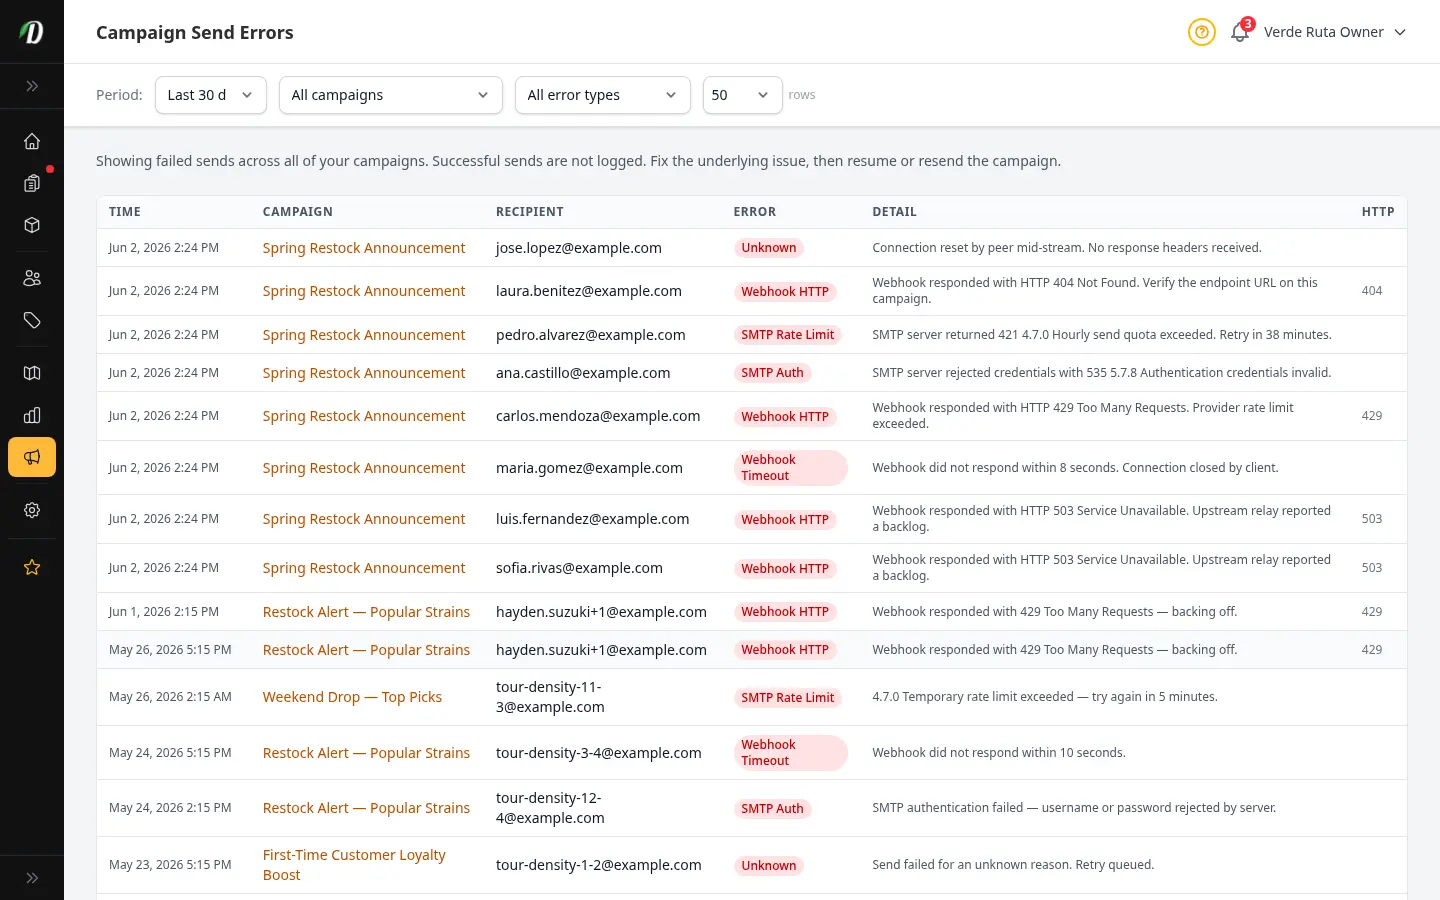Open Spring Restock Announcement link for jose.lopez
Viewport: 1440px width, 900px height.
click(364, 248)
